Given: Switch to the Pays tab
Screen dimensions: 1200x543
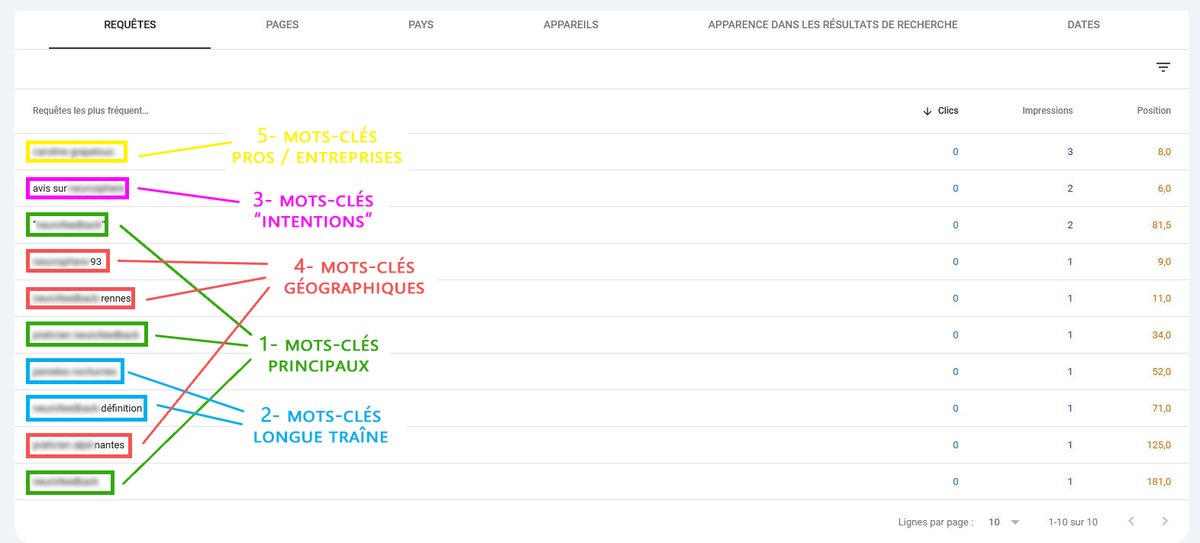Looking at the screenshot, I should 421,24.
